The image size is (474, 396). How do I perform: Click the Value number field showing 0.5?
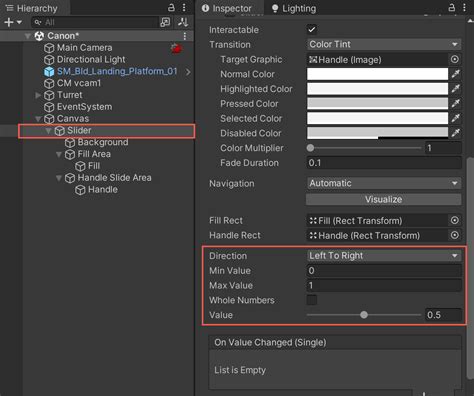point(443,315)
